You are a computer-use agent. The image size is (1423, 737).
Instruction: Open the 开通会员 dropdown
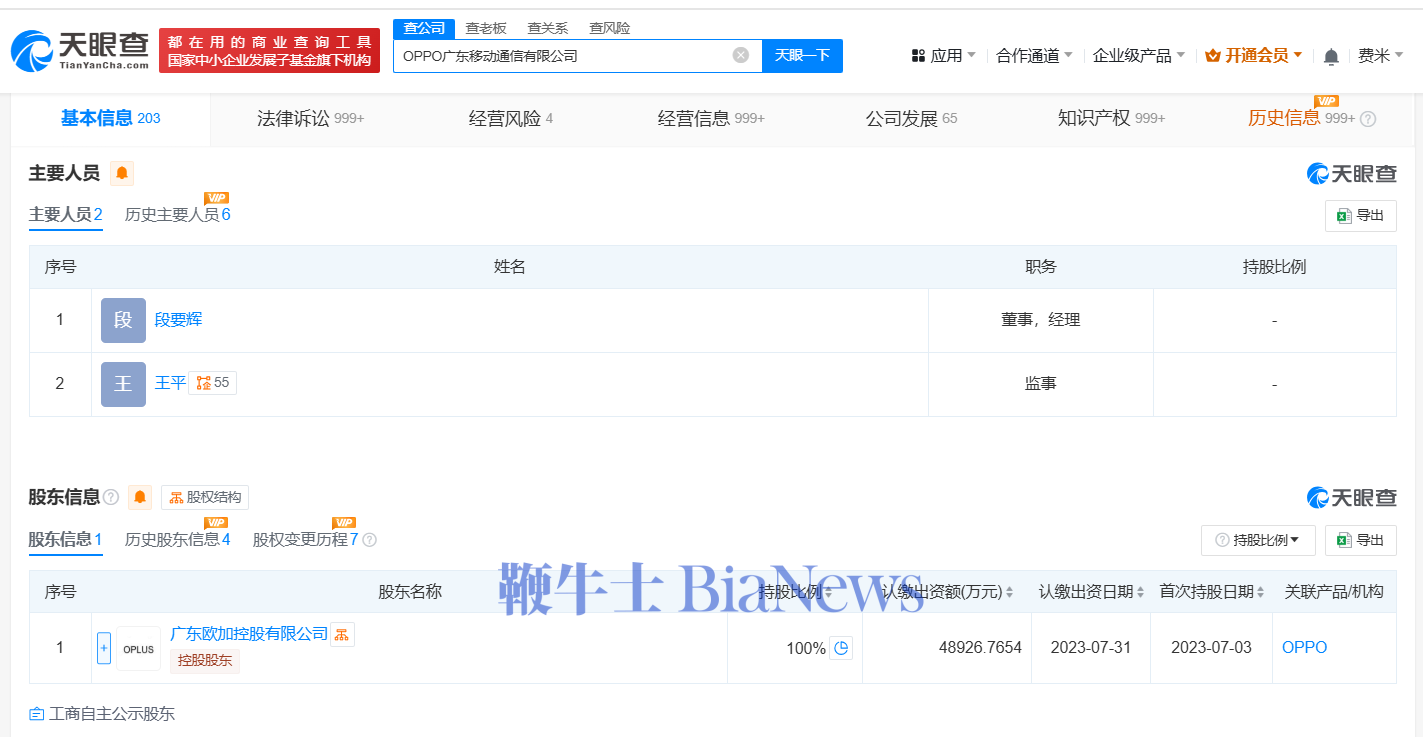click(1254, 56)
